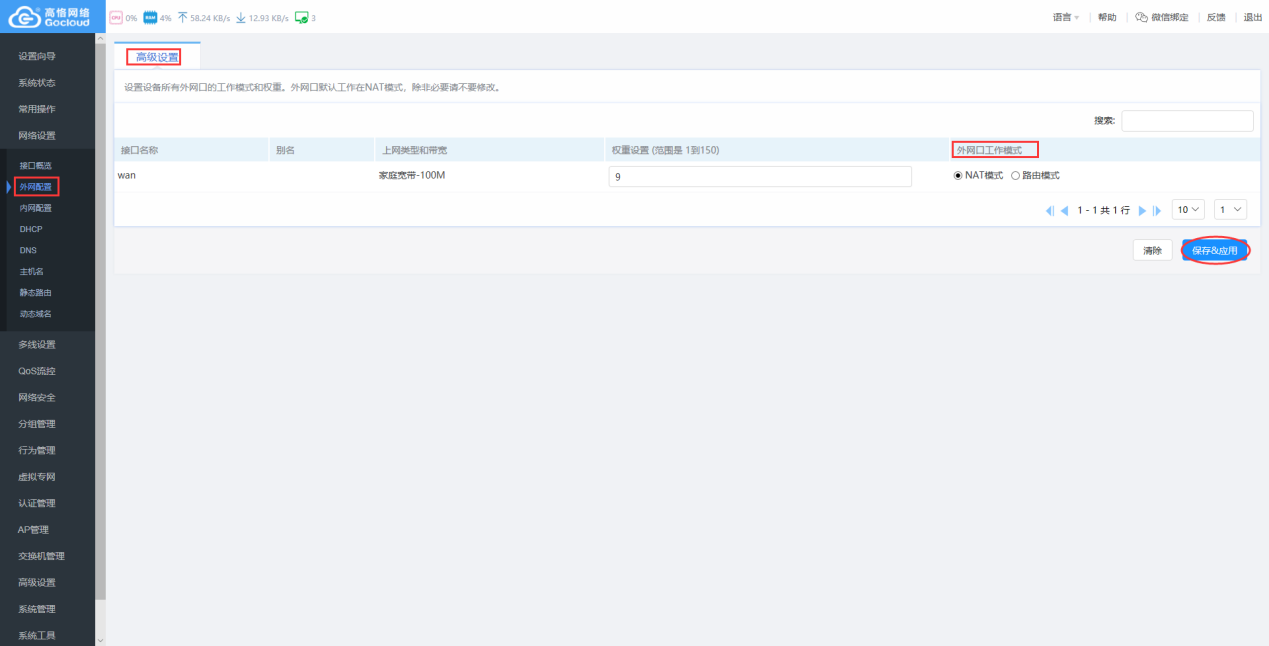Screen dimensions: 1269x646
Task: Click the 保存&应用 button
Action: [1215, 251]
